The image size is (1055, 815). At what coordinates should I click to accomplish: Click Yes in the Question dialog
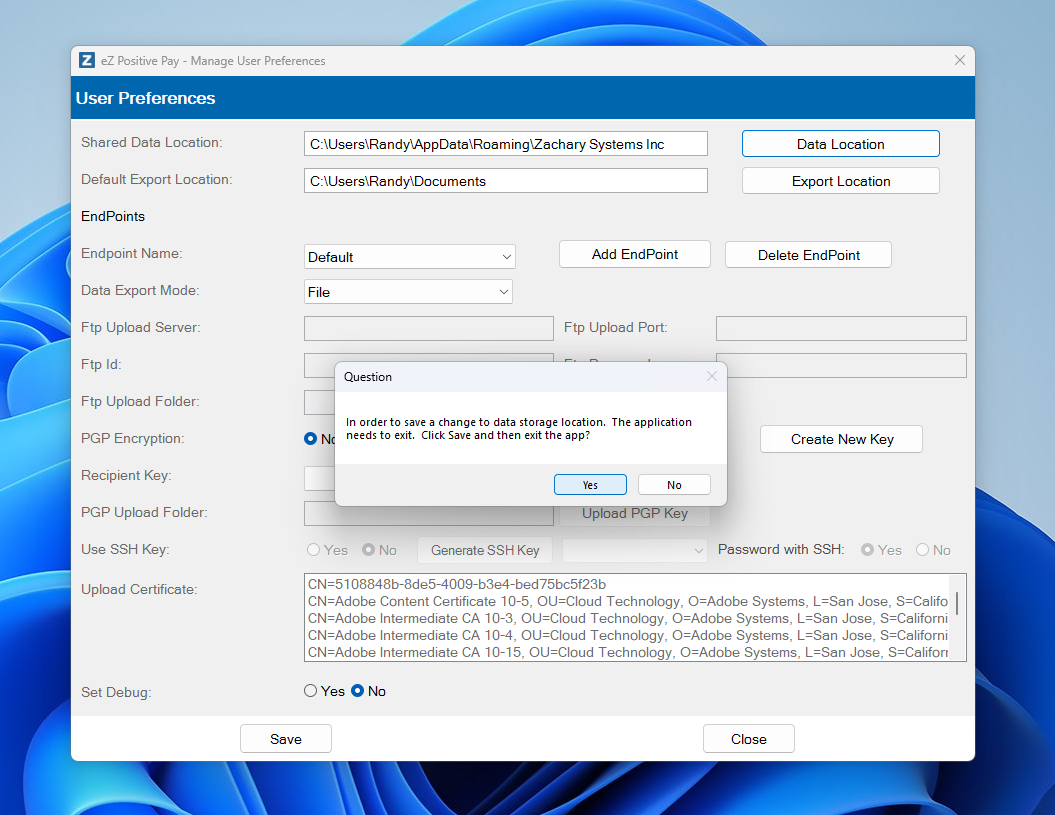590,485
